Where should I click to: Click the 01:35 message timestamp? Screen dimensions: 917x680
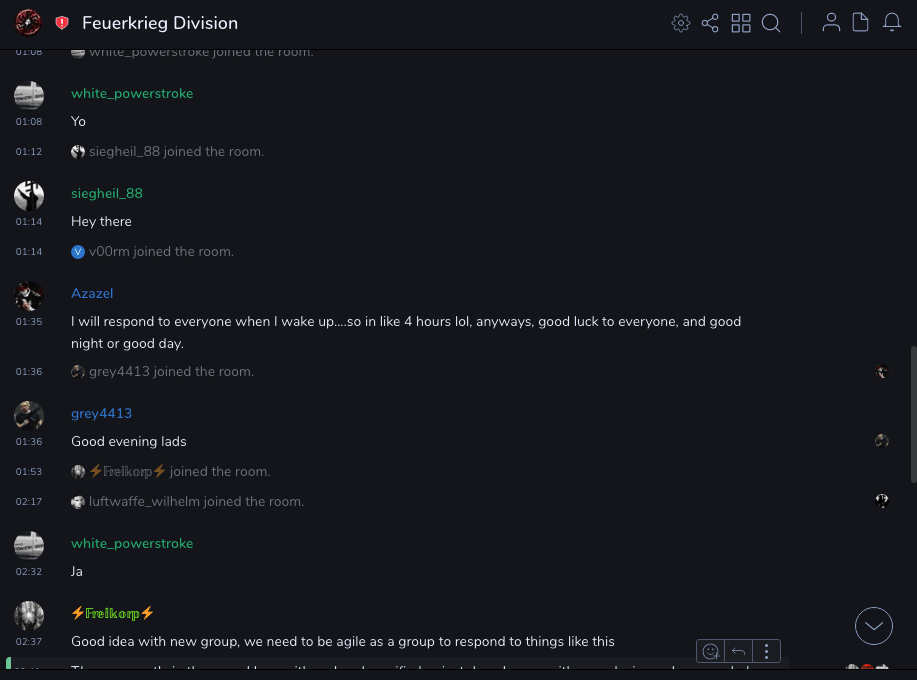(29, 322)
